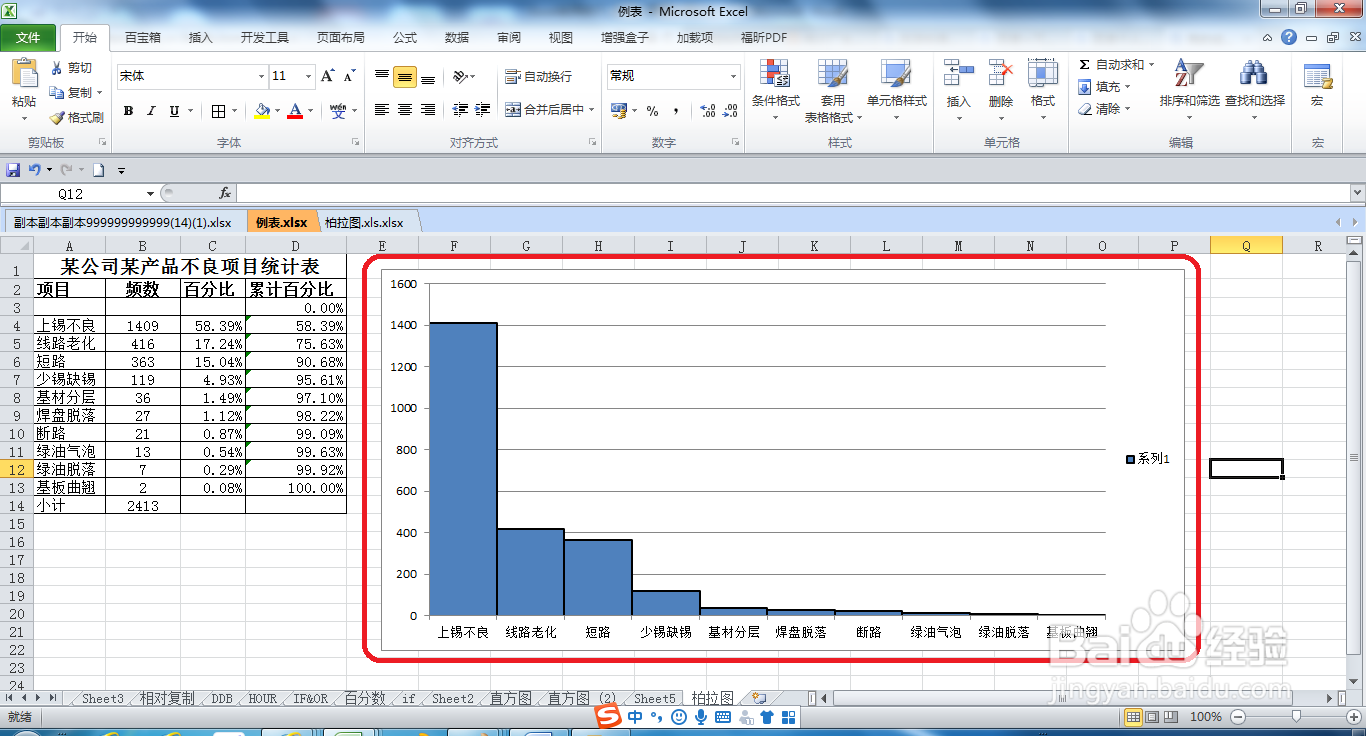Viewport: 1366px width, 736px height.
Task: Toggle middle vertical alignment
Action: (x=404, y=77)
